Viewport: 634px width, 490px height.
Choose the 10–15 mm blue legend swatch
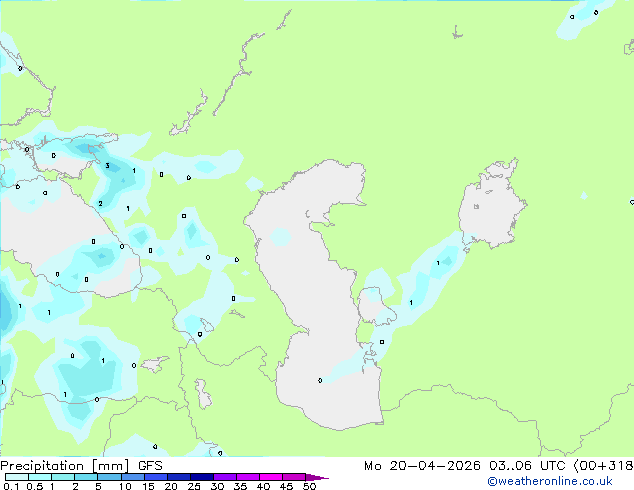coord(132,477)
